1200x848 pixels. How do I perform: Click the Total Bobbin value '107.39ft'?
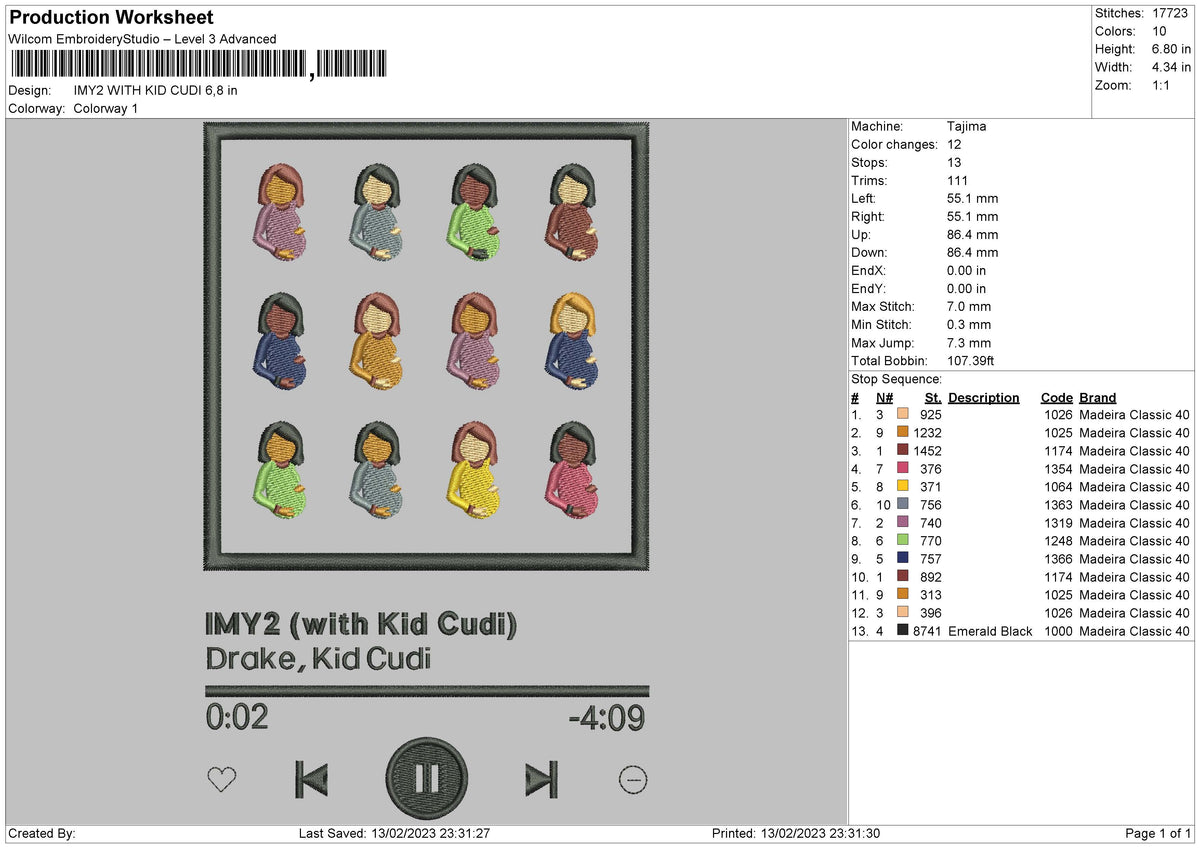(971, 360)
